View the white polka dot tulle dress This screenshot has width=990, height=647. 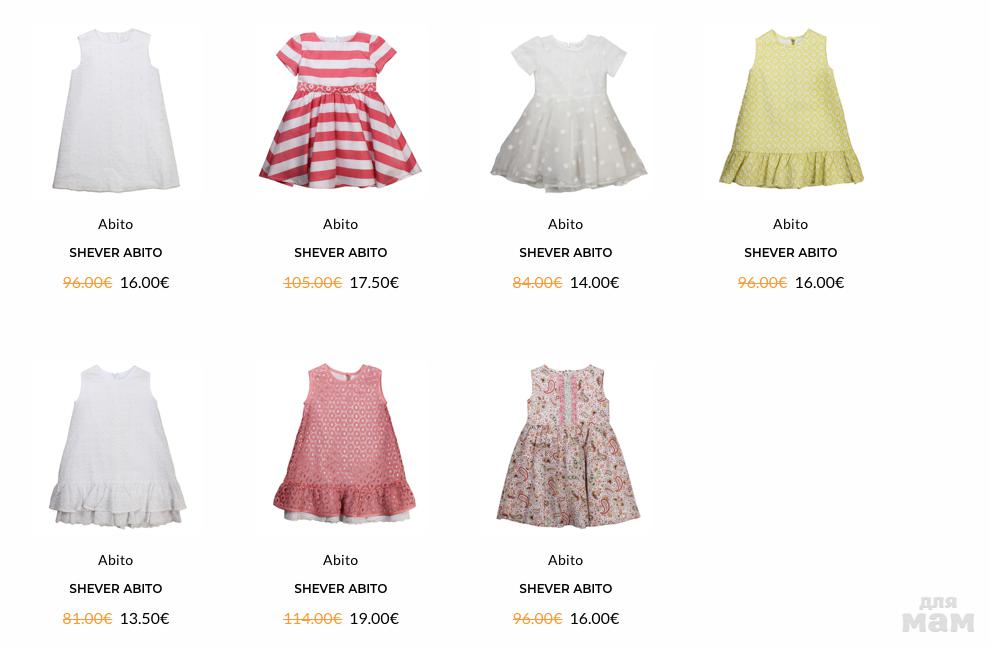point(567,112)
